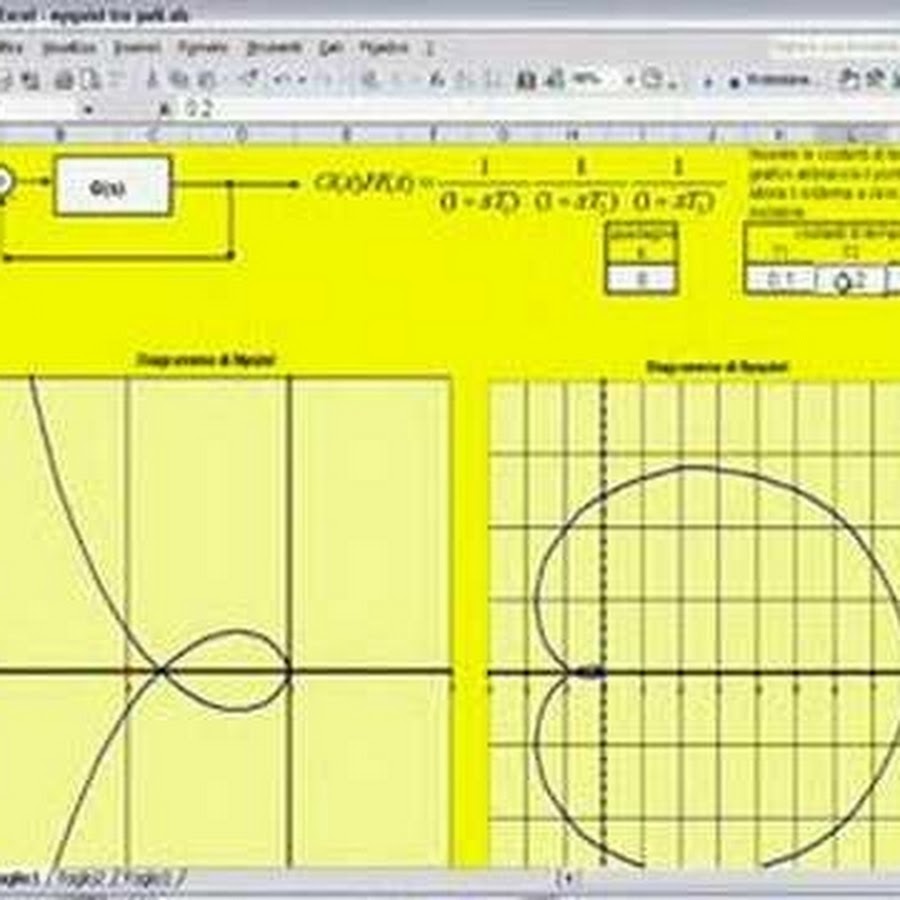900x900 pixels.
Task: Expand the Name Box dropdown arrow
Action: (89, 109)
